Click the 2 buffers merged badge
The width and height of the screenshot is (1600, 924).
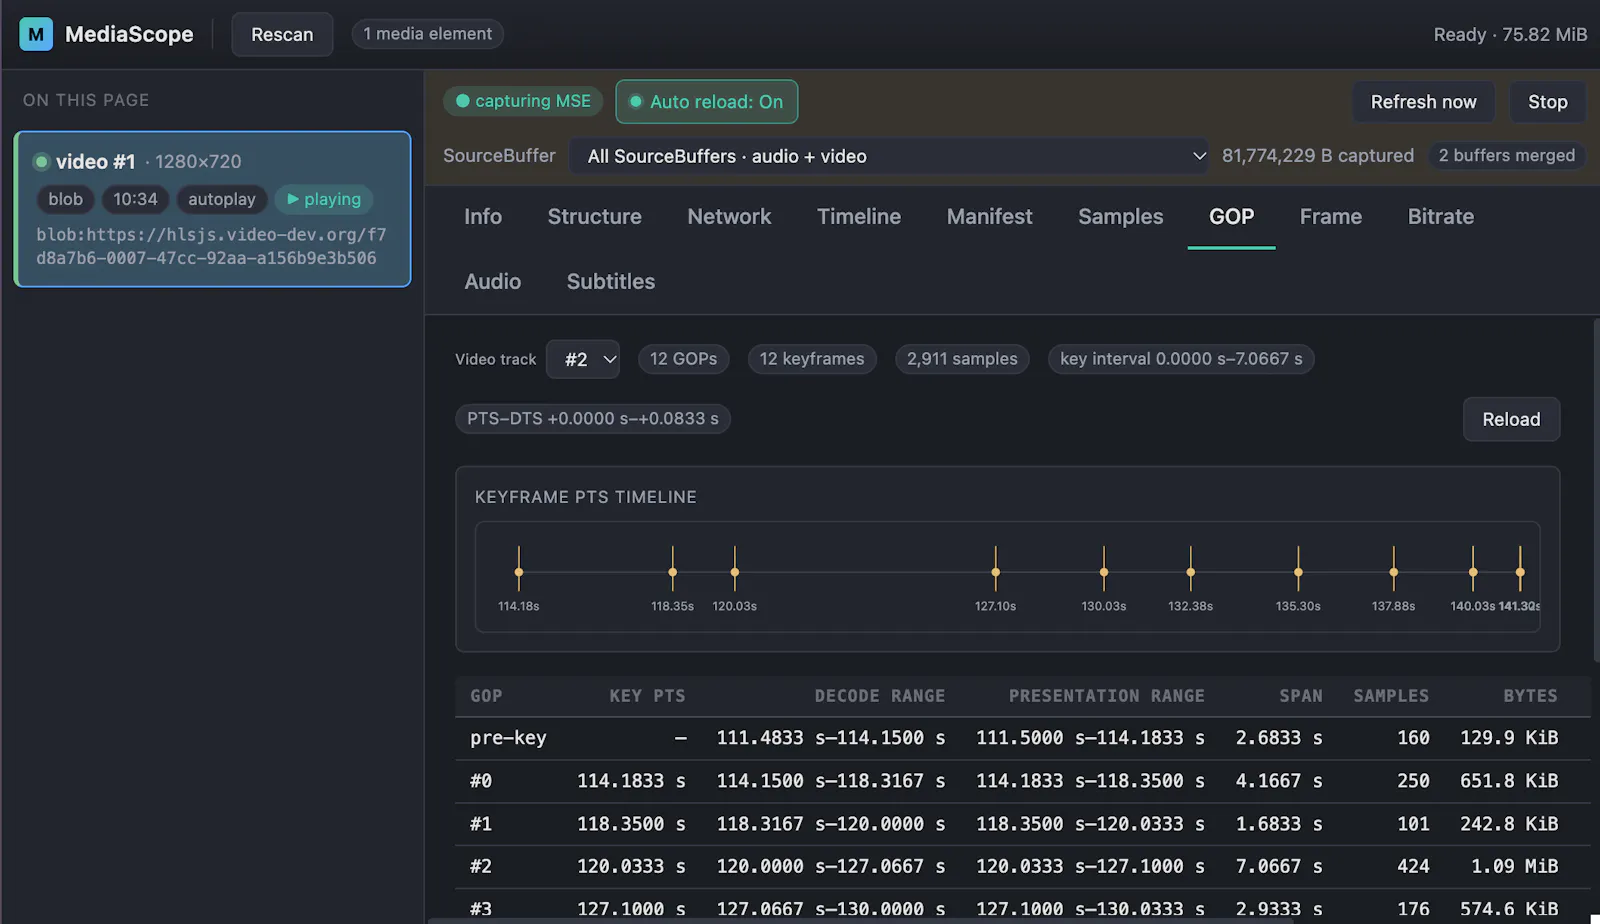[x=1506, y=155]
